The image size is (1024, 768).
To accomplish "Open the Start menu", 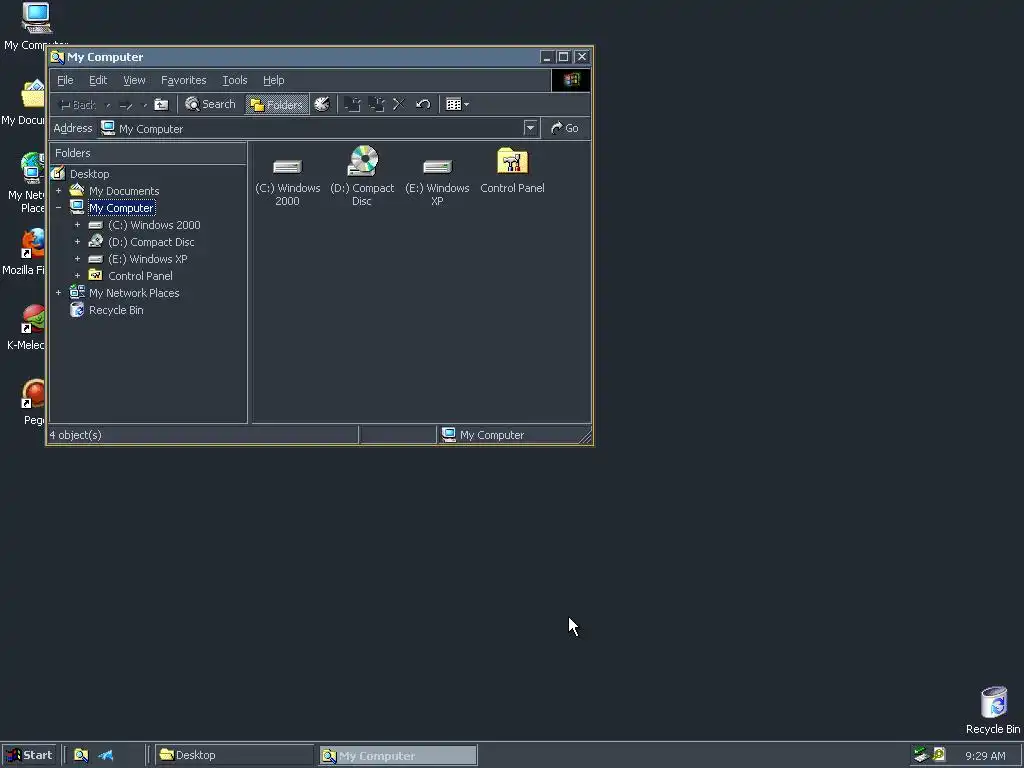I will pyautogui.click(x=29, y=755).
